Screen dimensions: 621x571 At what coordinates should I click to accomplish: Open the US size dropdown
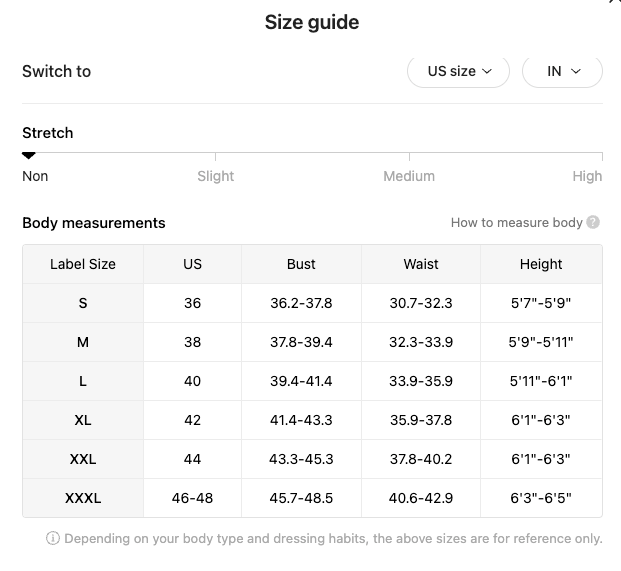pos(458,71)
